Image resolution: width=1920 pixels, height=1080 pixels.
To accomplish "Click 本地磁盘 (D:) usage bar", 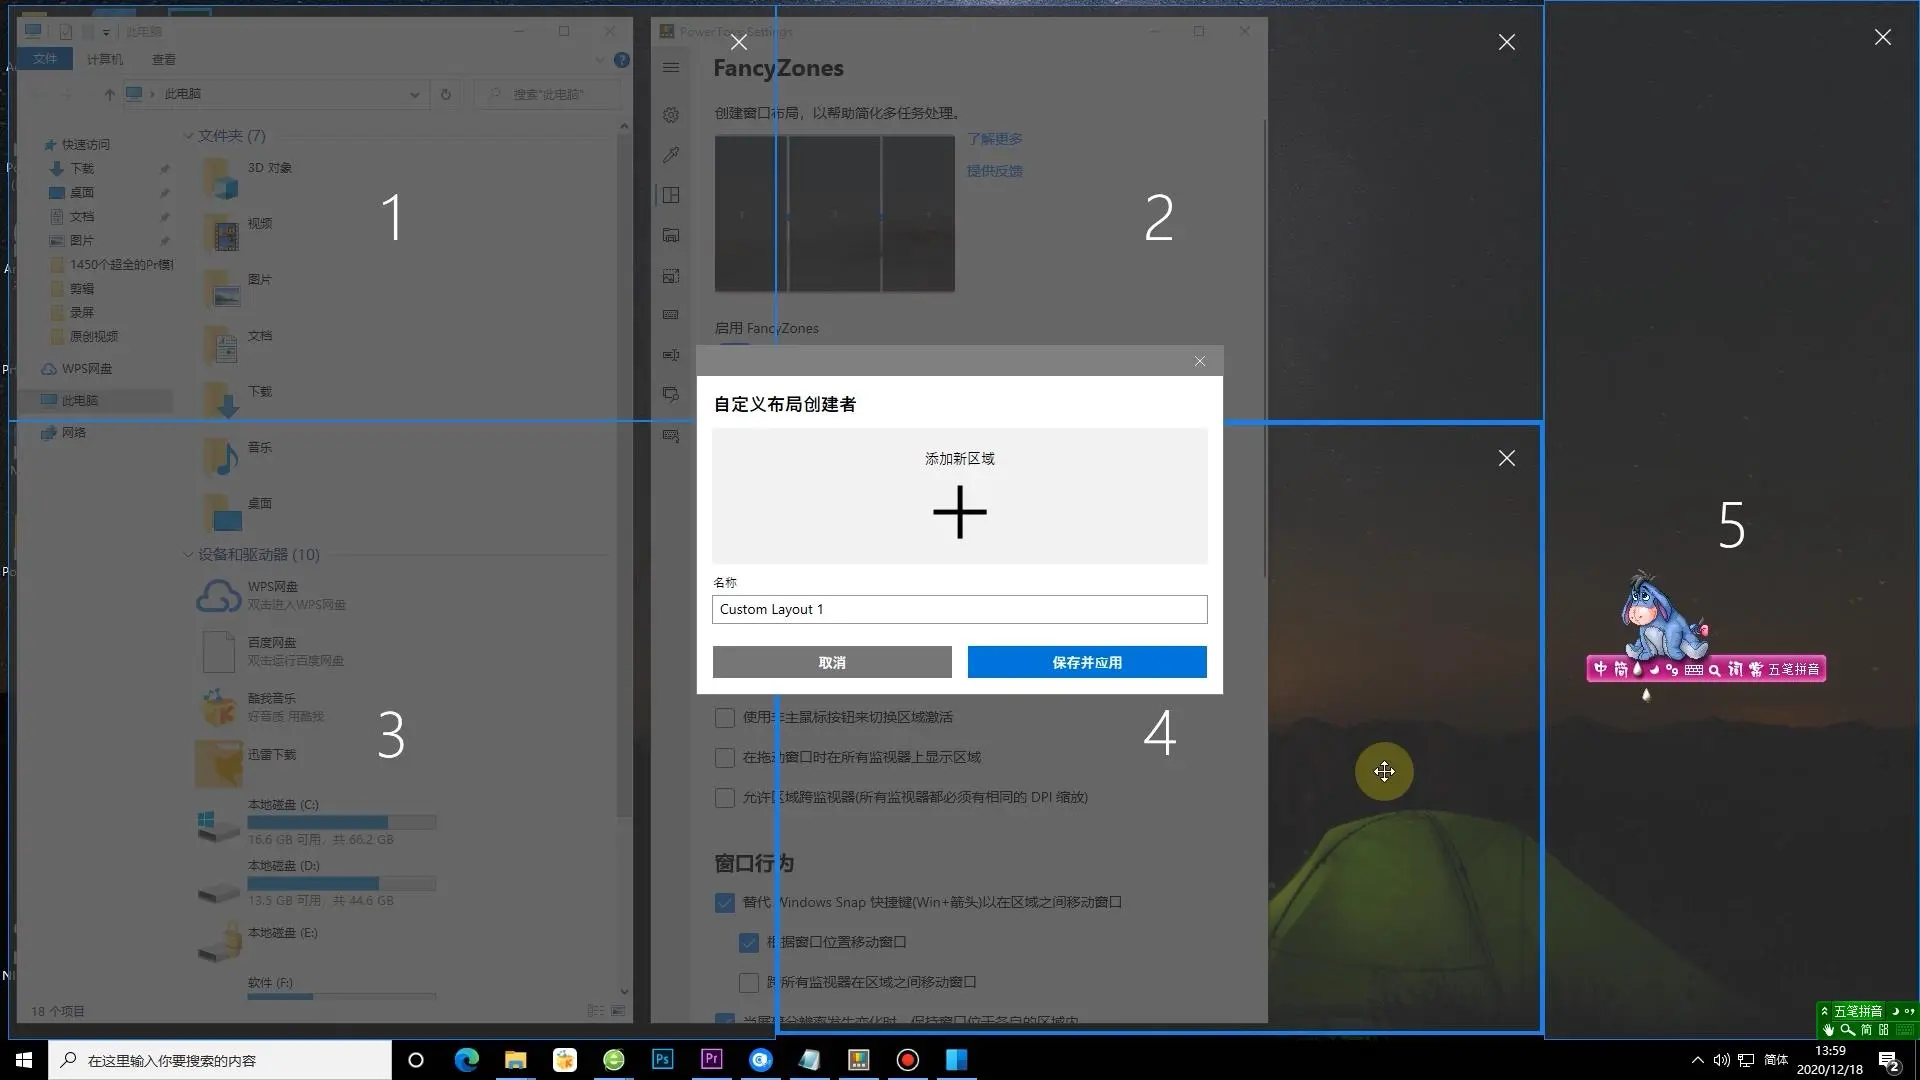I will 342,884.
